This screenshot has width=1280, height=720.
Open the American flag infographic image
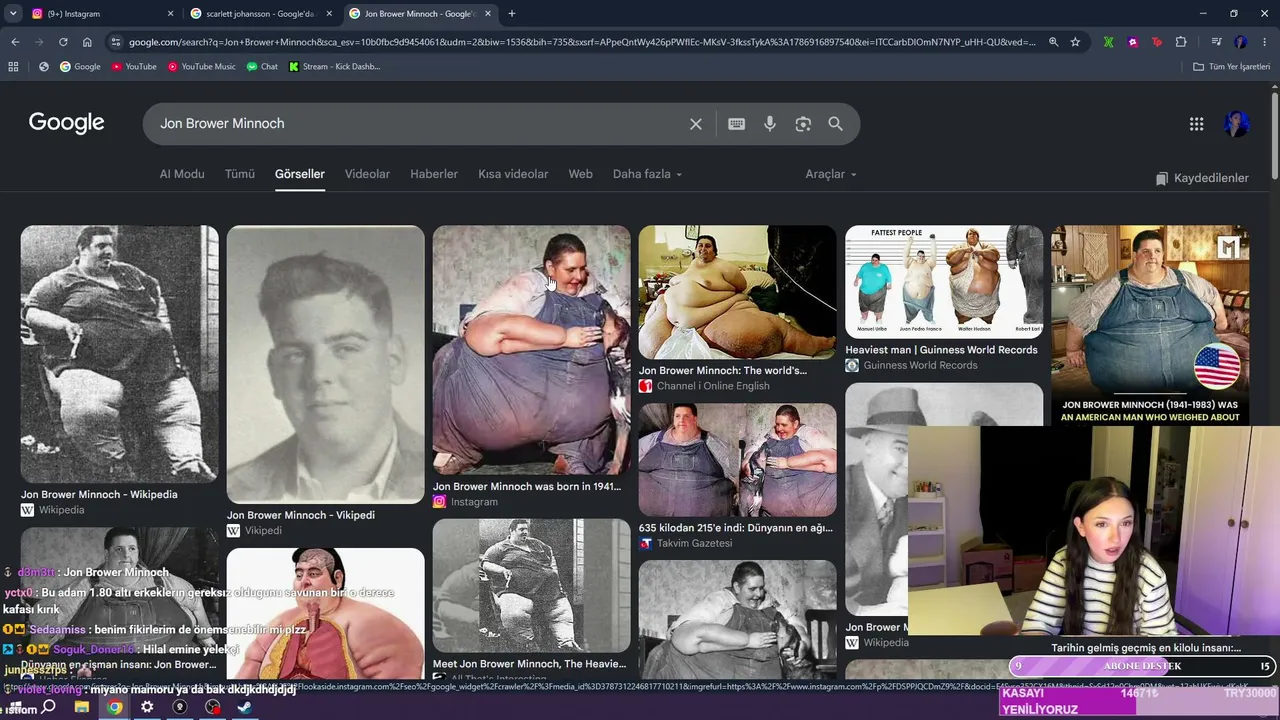[x=1150, y=325]
